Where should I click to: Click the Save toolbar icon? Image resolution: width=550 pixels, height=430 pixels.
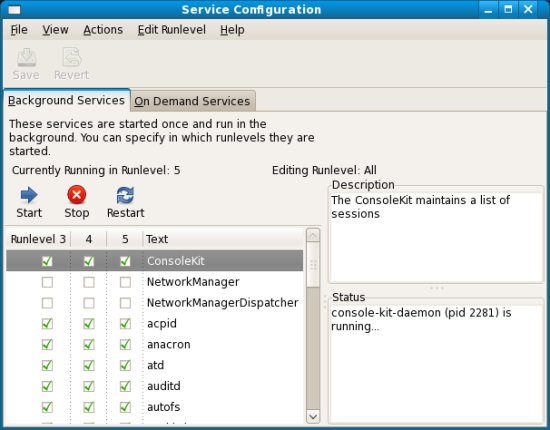[26, 58]
